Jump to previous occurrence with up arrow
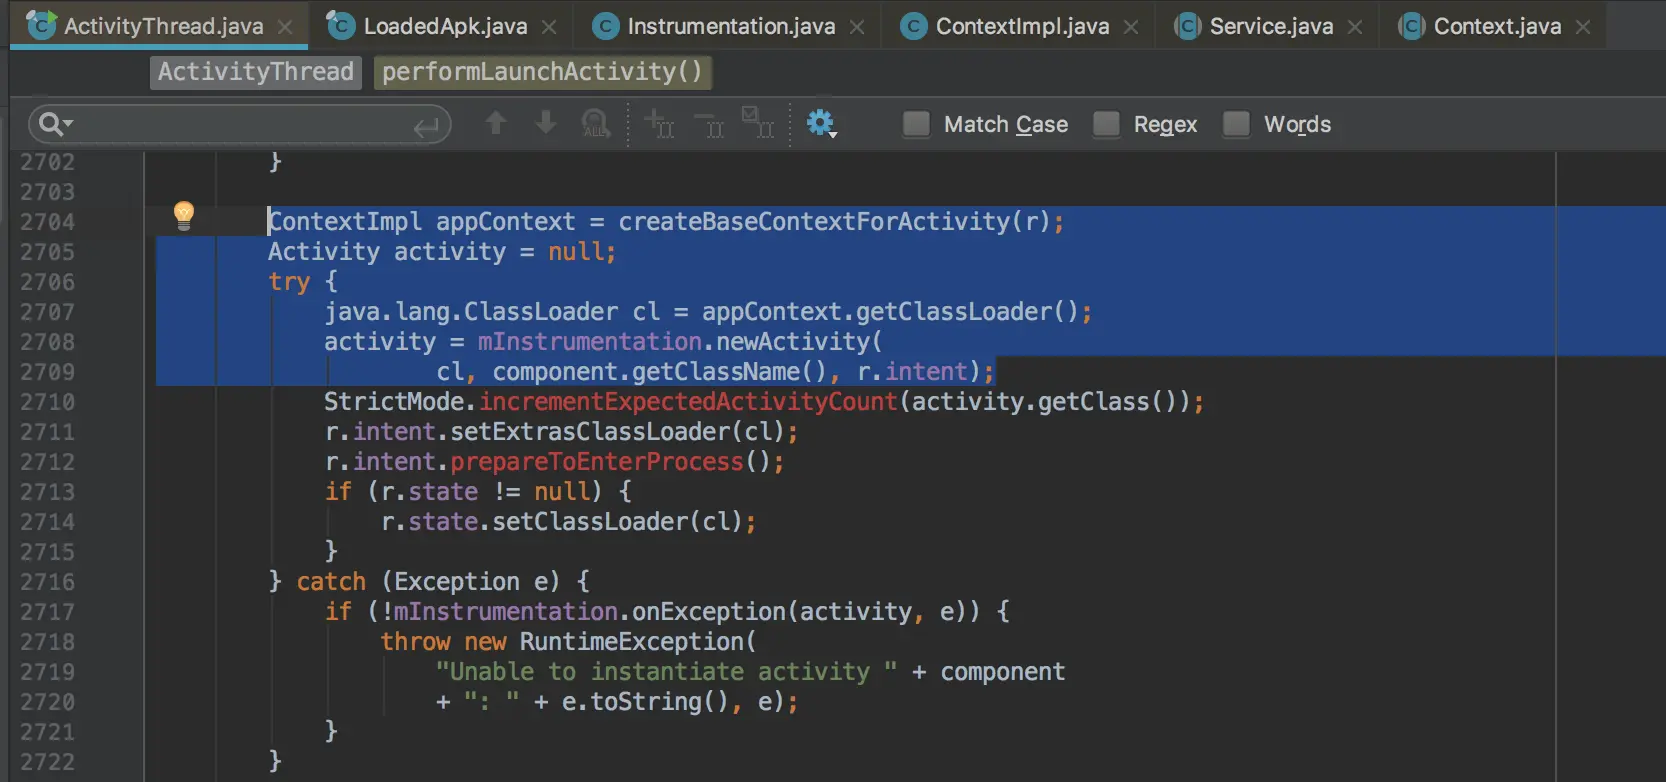Screen dimensions: 1666x782 pos(496,123)
